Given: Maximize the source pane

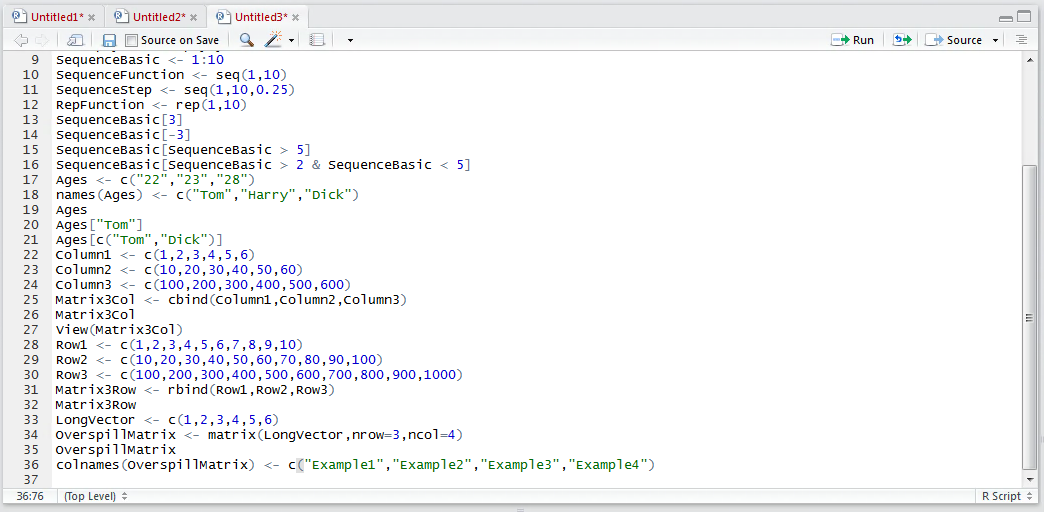Looking at the screenshot, I should [1023, 17].
